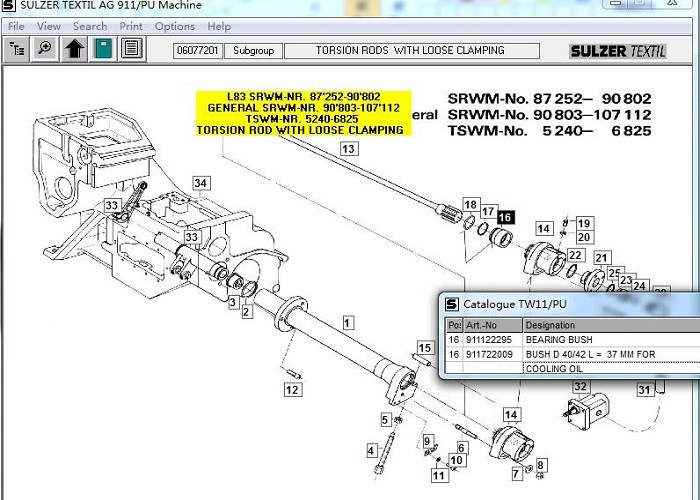Open the View menu

(x=49, y=26)
